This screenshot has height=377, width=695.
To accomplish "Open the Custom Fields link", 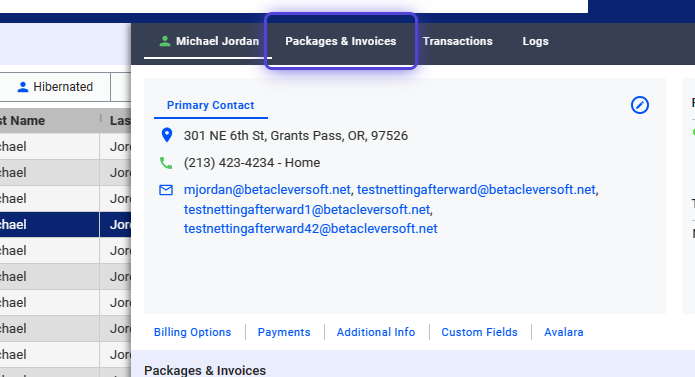I will pos(480,332).
